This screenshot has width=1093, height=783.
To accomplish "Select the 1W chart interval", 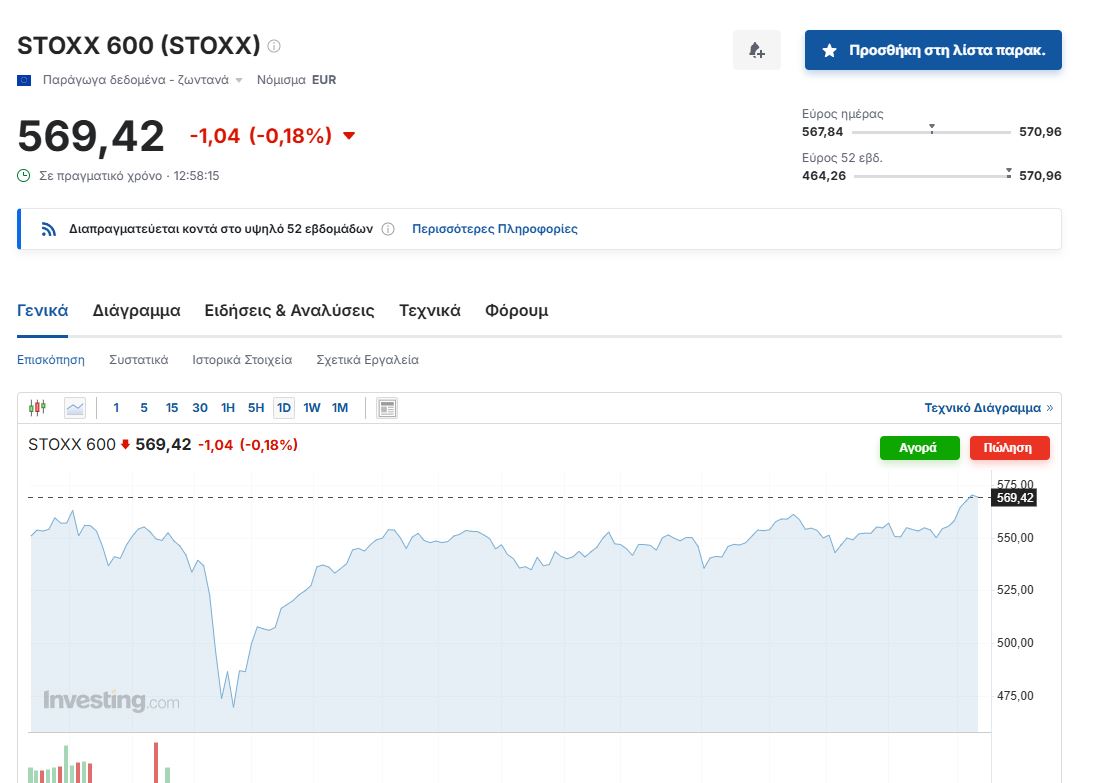I will 312,408.
